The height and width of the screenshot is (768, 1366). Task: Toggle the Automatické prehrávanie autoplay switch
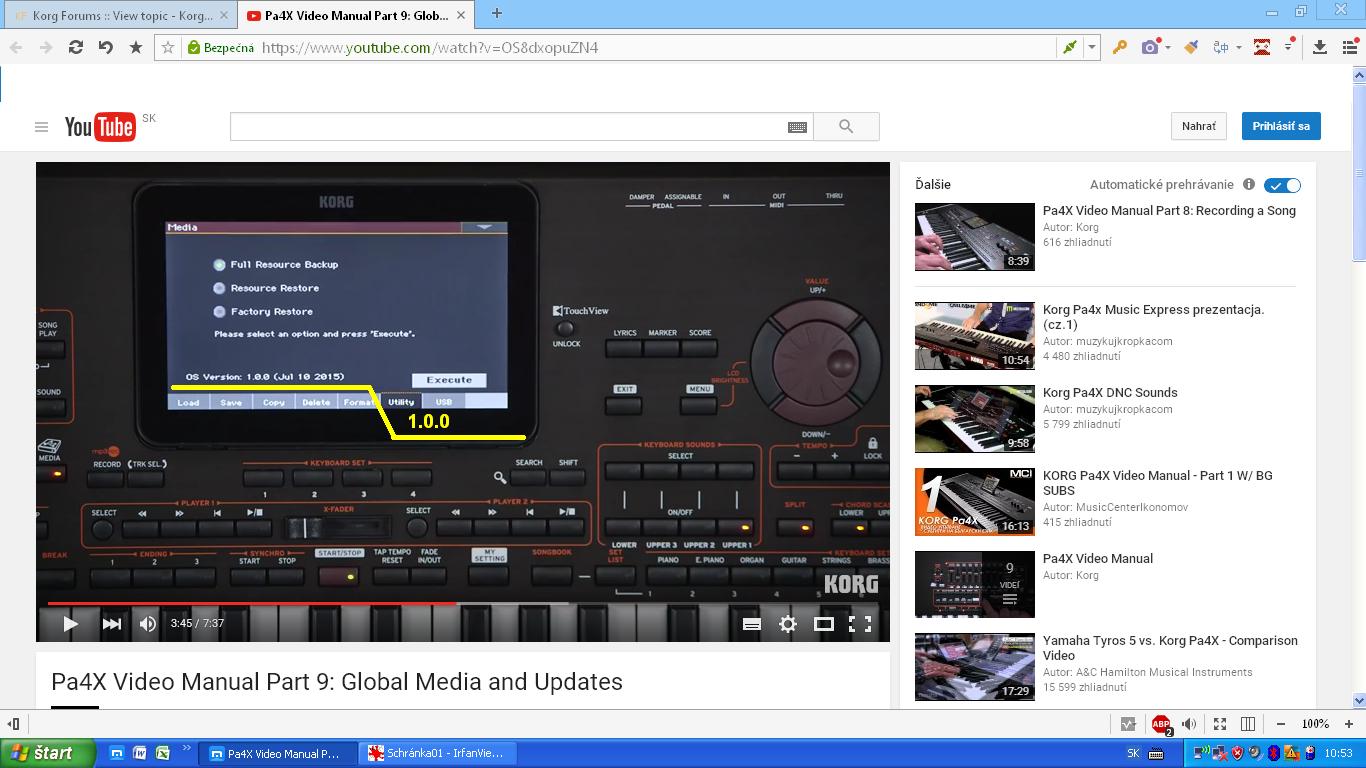click(x=1282, y=185)
